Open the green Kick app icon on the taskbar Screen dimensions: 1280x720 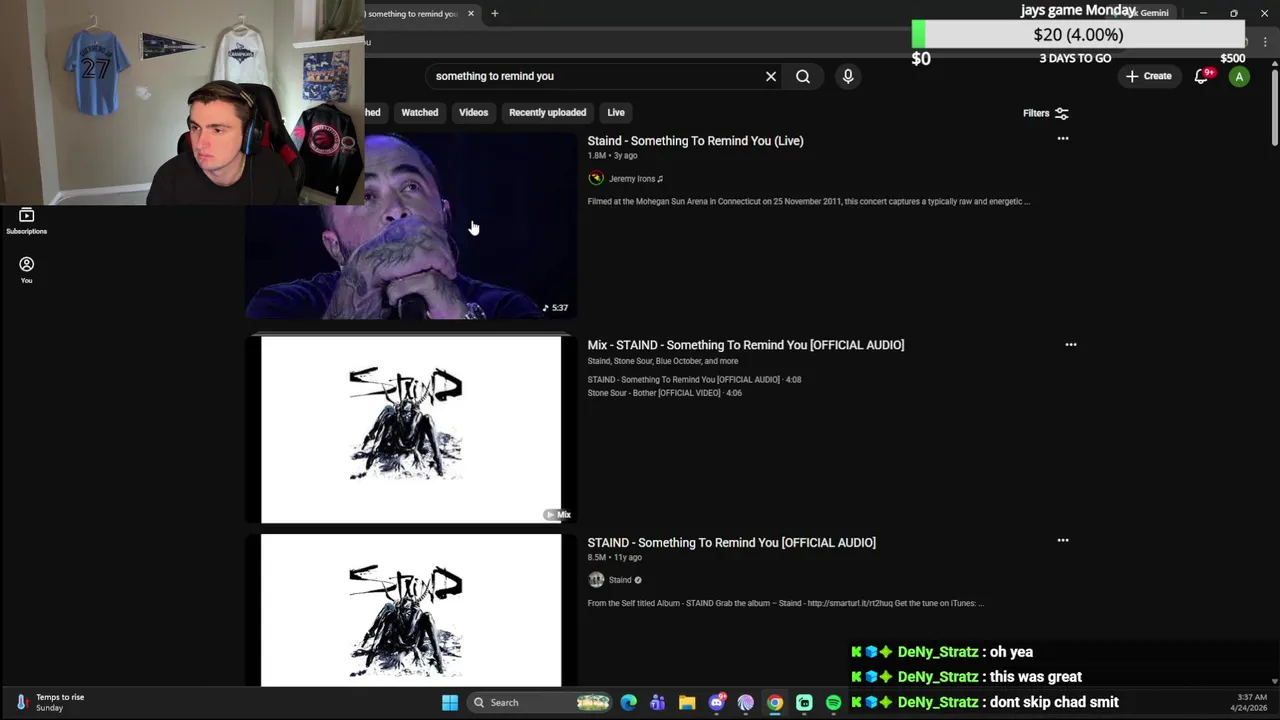pos(804,703)
